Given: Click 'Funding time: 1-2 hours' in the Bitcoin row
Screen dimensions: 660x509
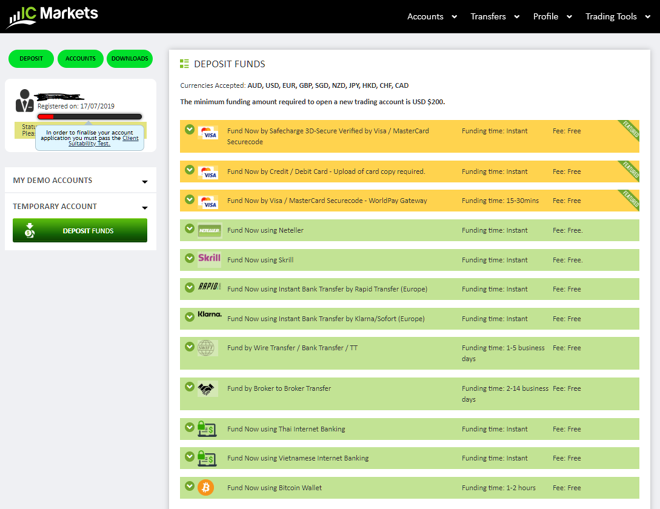Looking at the screenshot, I should tap(498, 488).
